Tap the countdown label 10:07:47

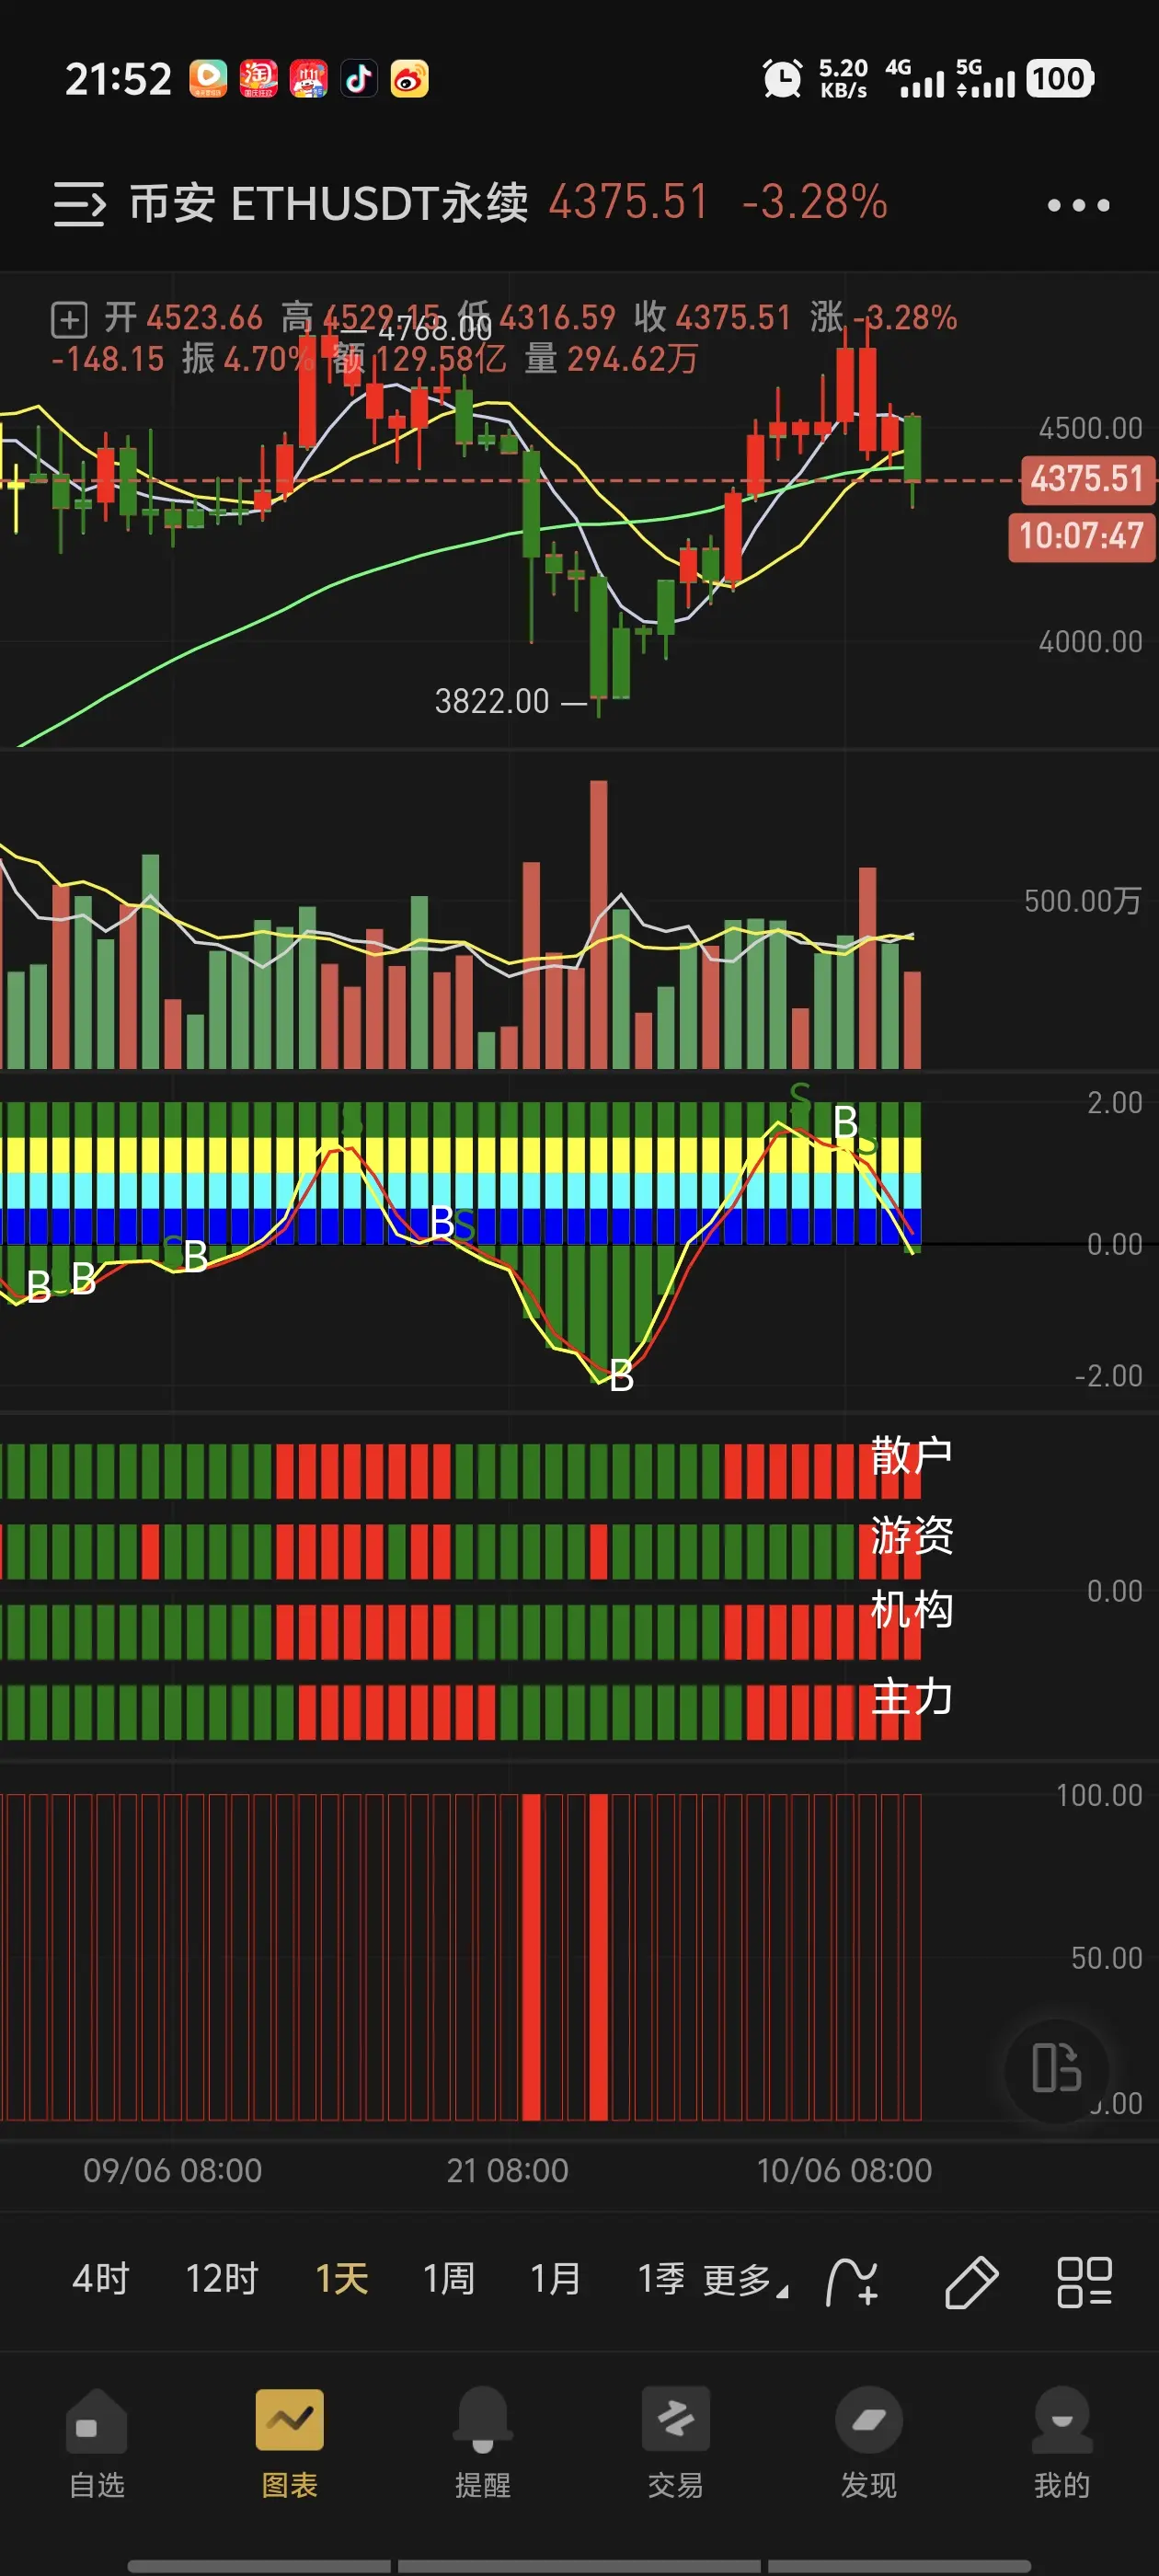click(x=1082, y=536)
